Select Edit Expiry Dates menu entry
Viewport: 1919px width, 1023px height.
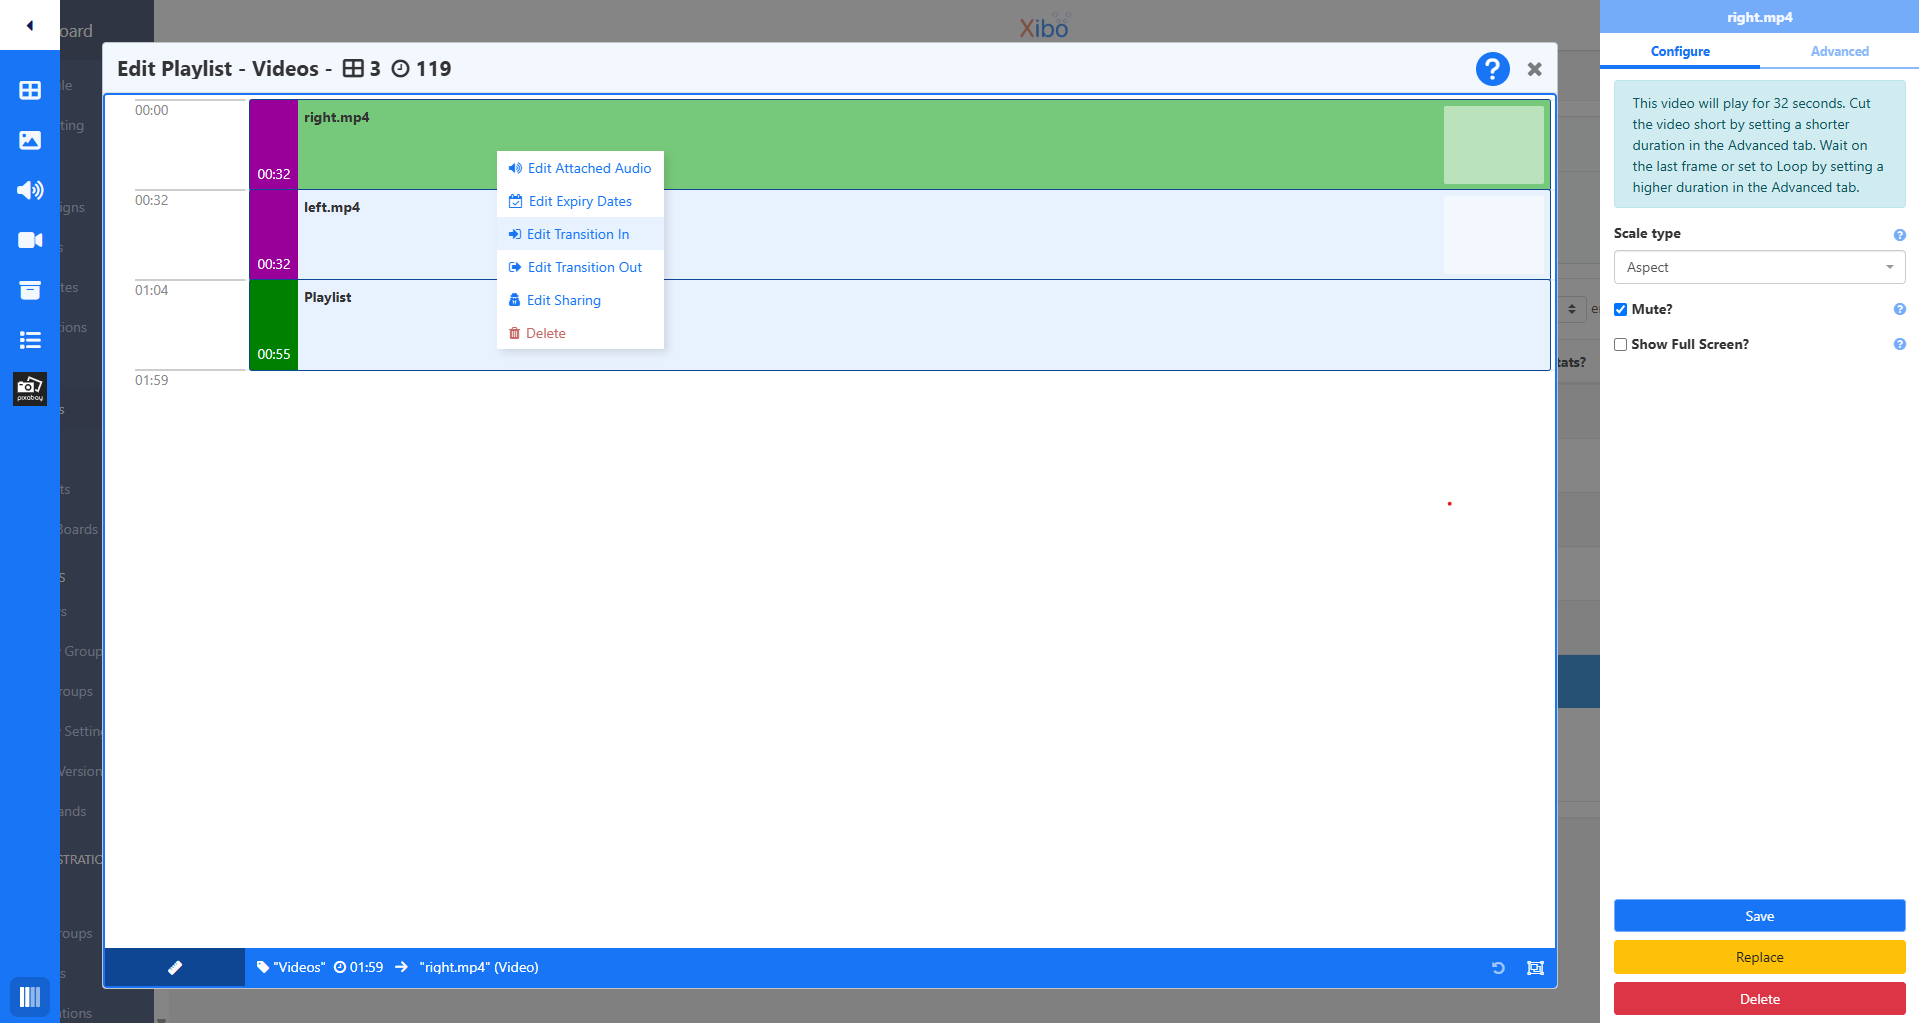tap(580, 201)
